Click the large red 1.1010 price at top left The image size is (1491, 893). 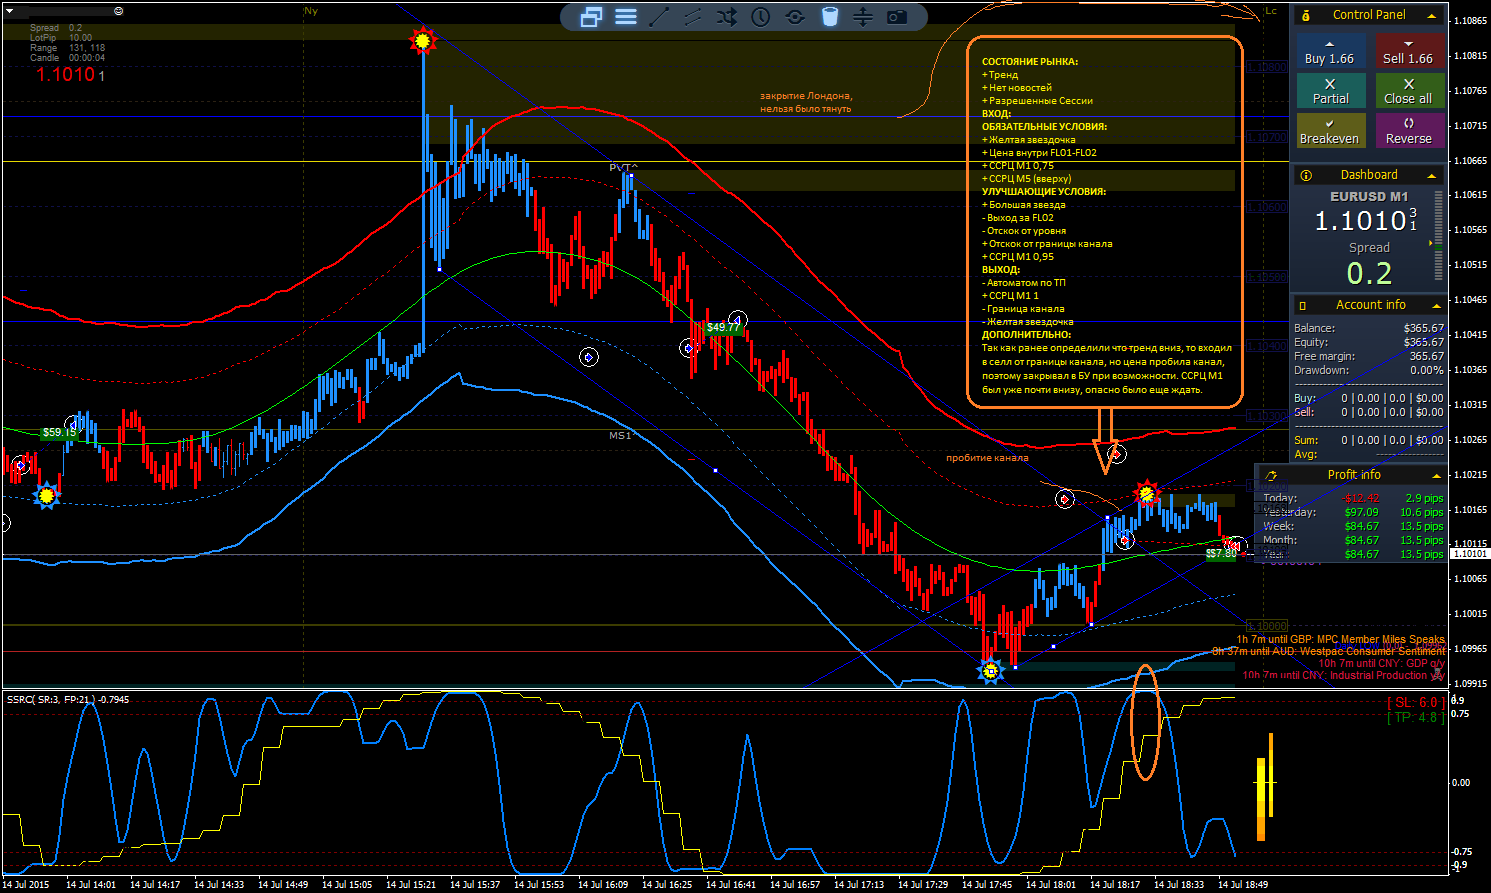click(65, 74)
